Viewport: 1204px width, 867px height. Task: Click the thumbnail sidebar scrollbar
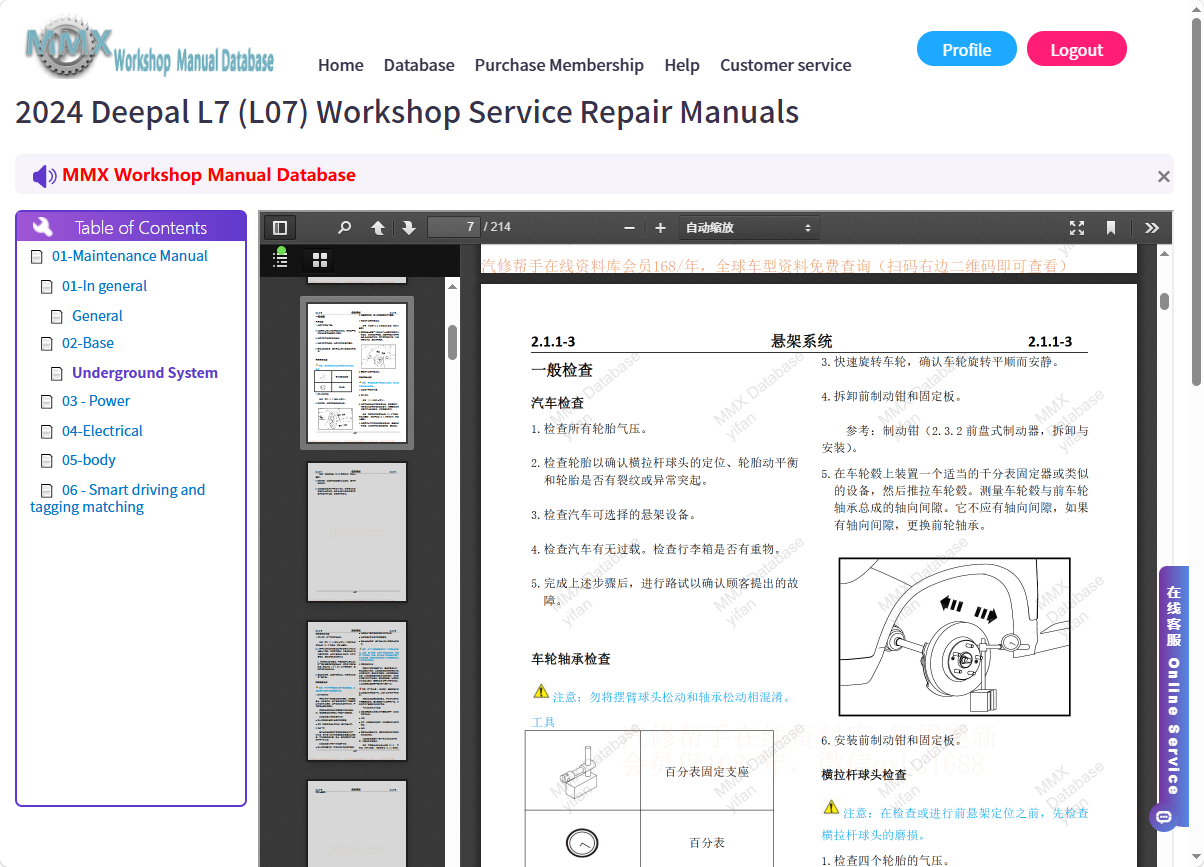click(452, 343)
